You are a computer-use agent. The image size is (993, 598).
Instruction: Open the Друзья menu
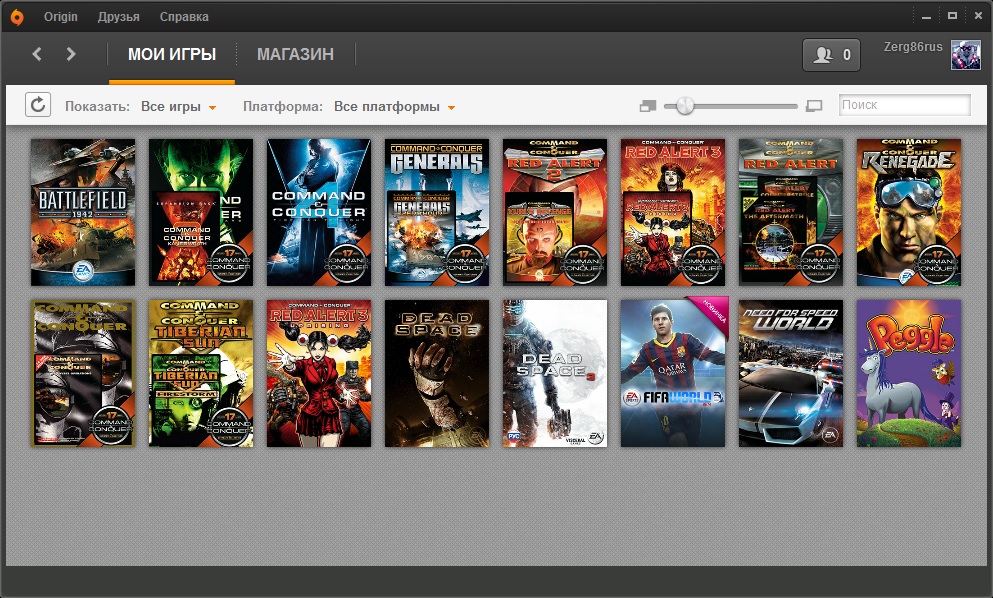[118, 17]
